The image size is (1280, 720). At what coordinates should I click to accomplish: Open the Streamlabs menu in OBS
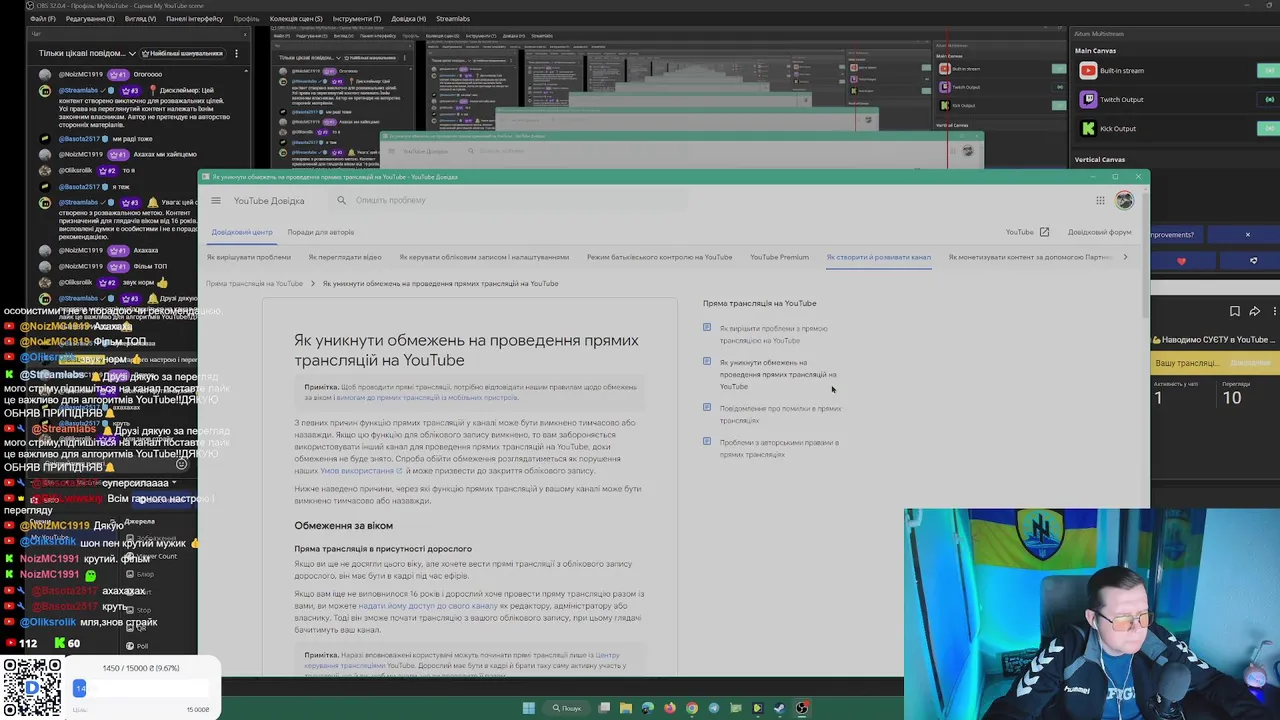click(453, 18)
